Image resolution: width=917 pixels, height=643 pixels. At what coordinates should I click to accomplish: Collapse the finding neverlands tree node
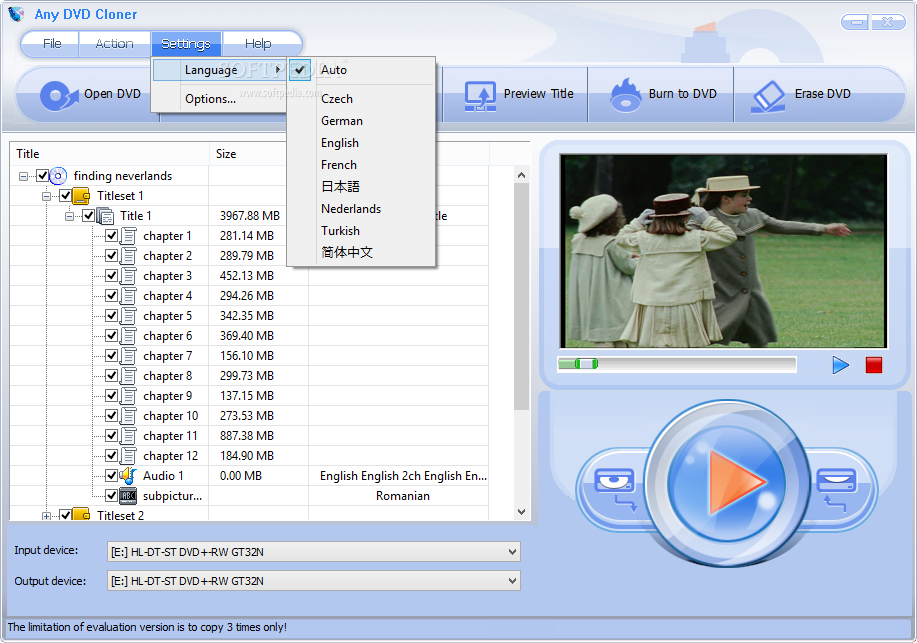(x=23, y=176)
